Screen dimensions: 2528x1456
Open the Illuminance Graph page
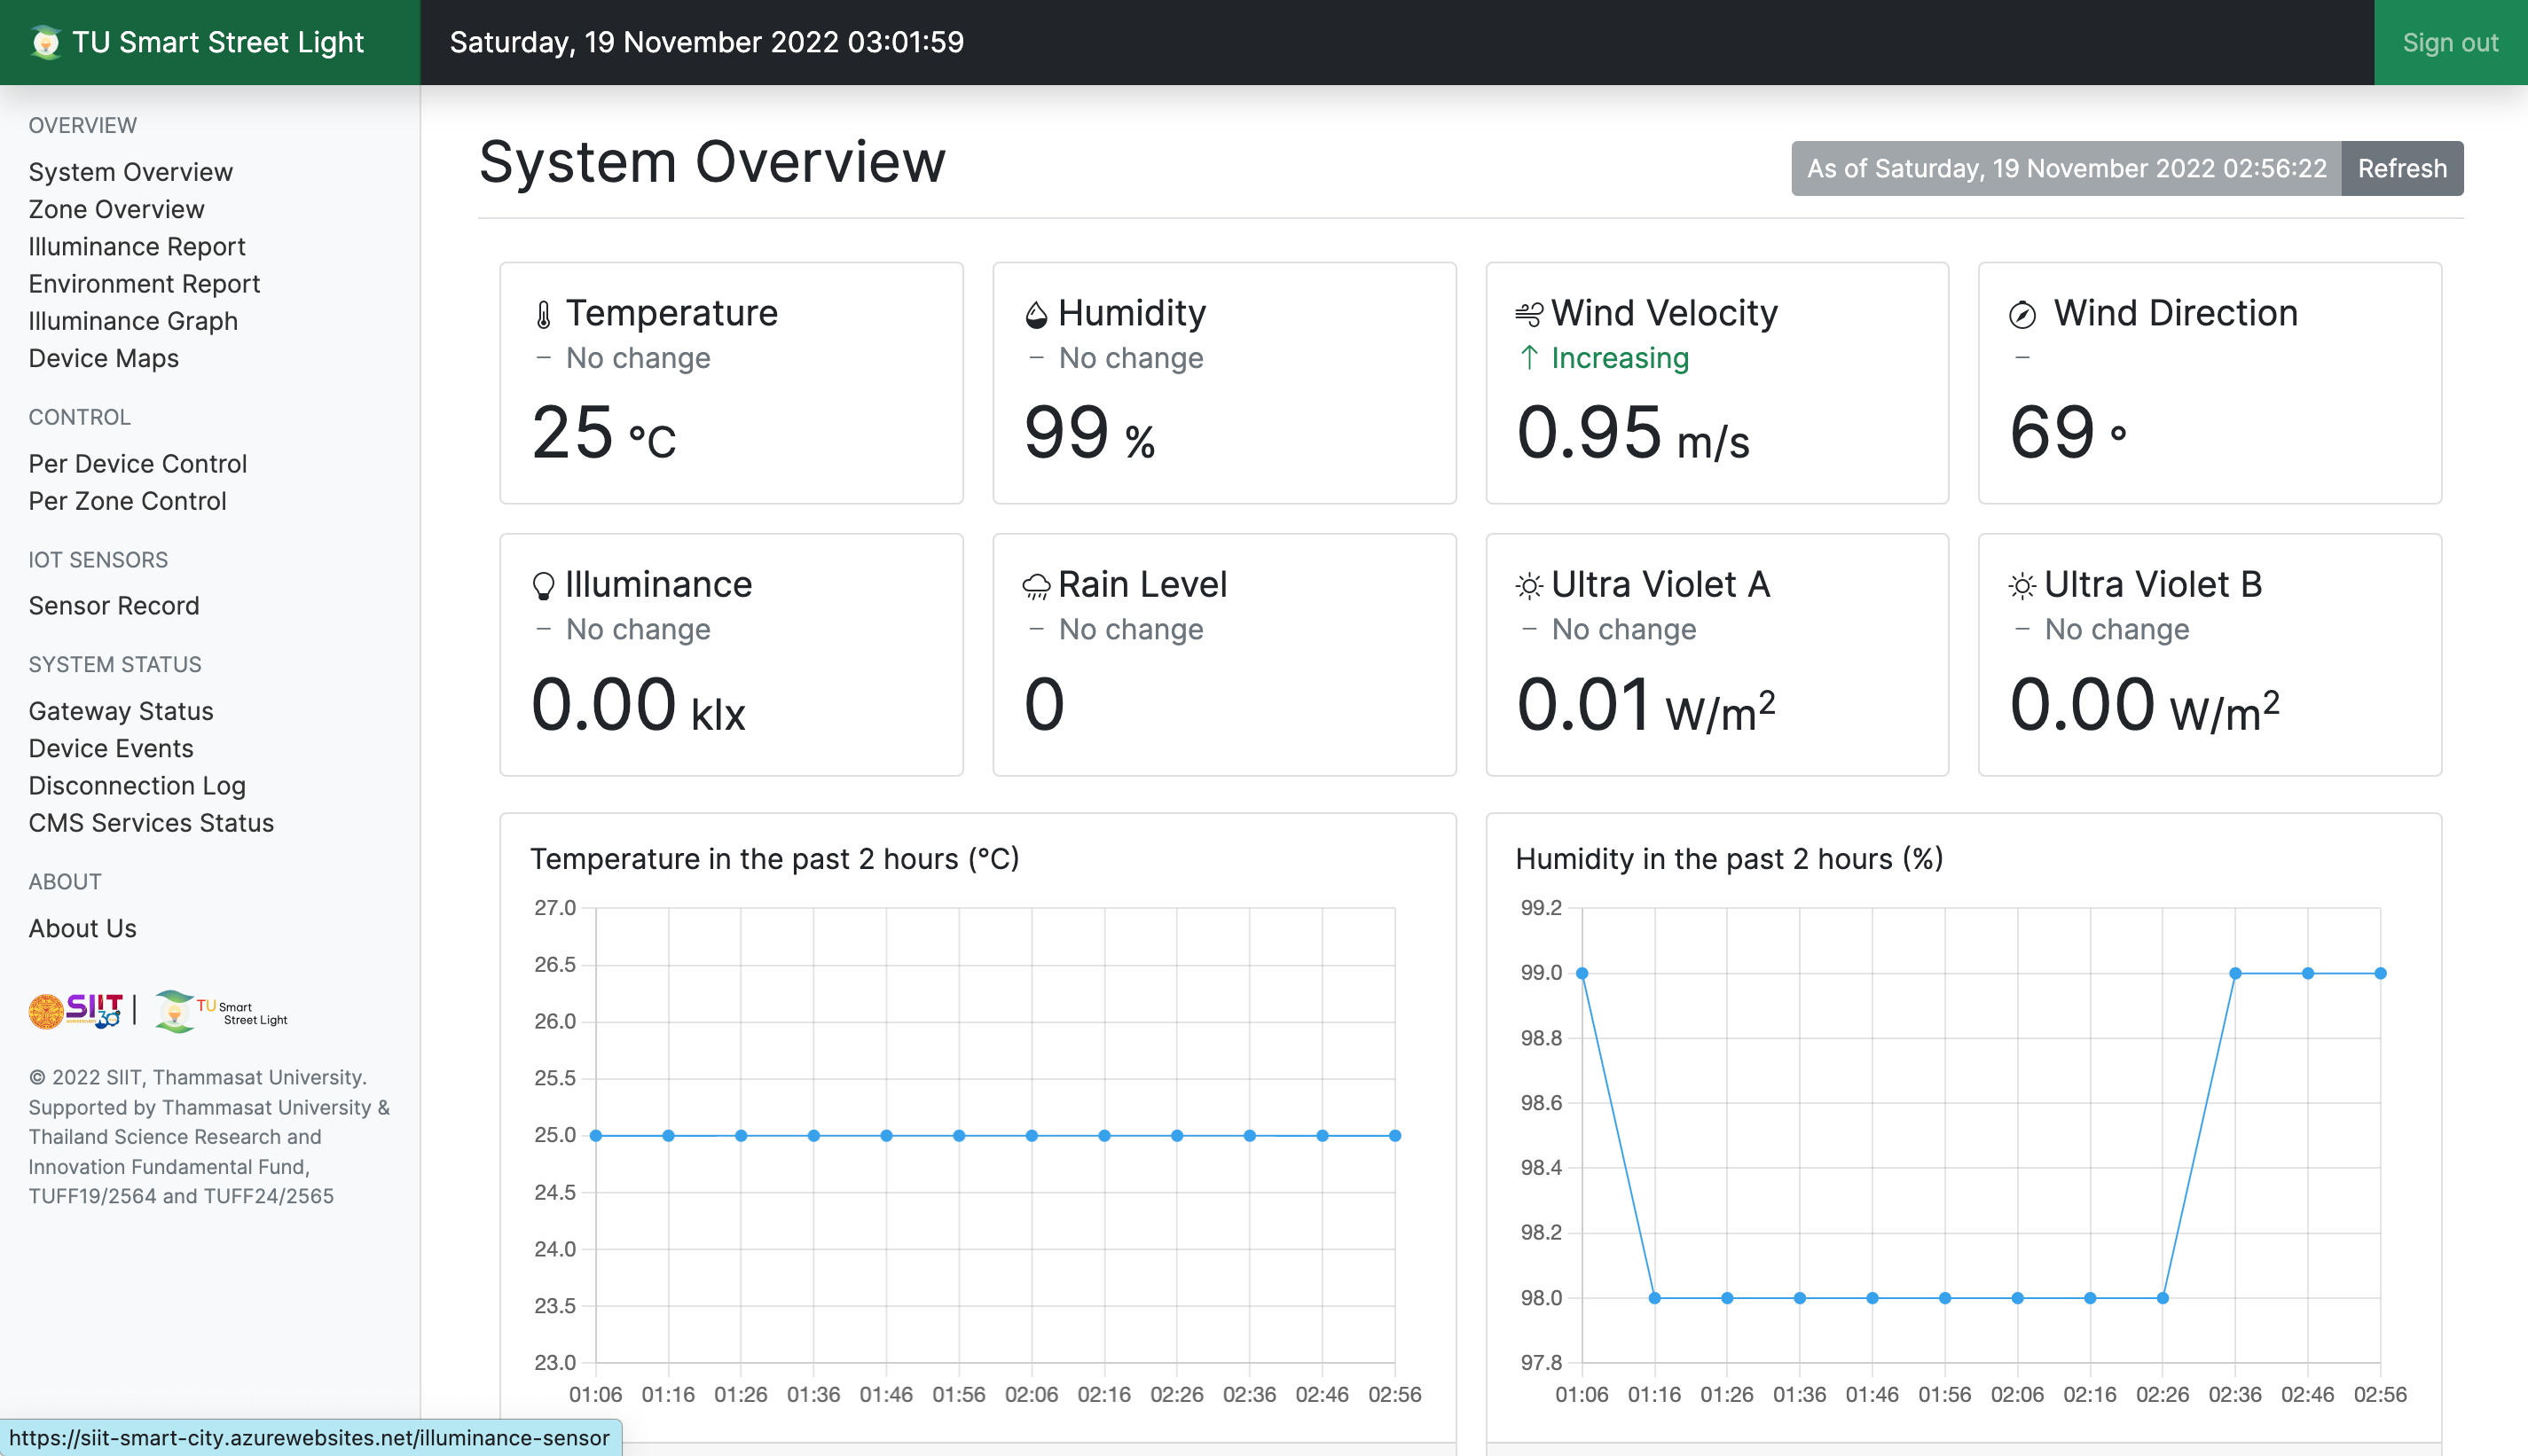(133, 321)
